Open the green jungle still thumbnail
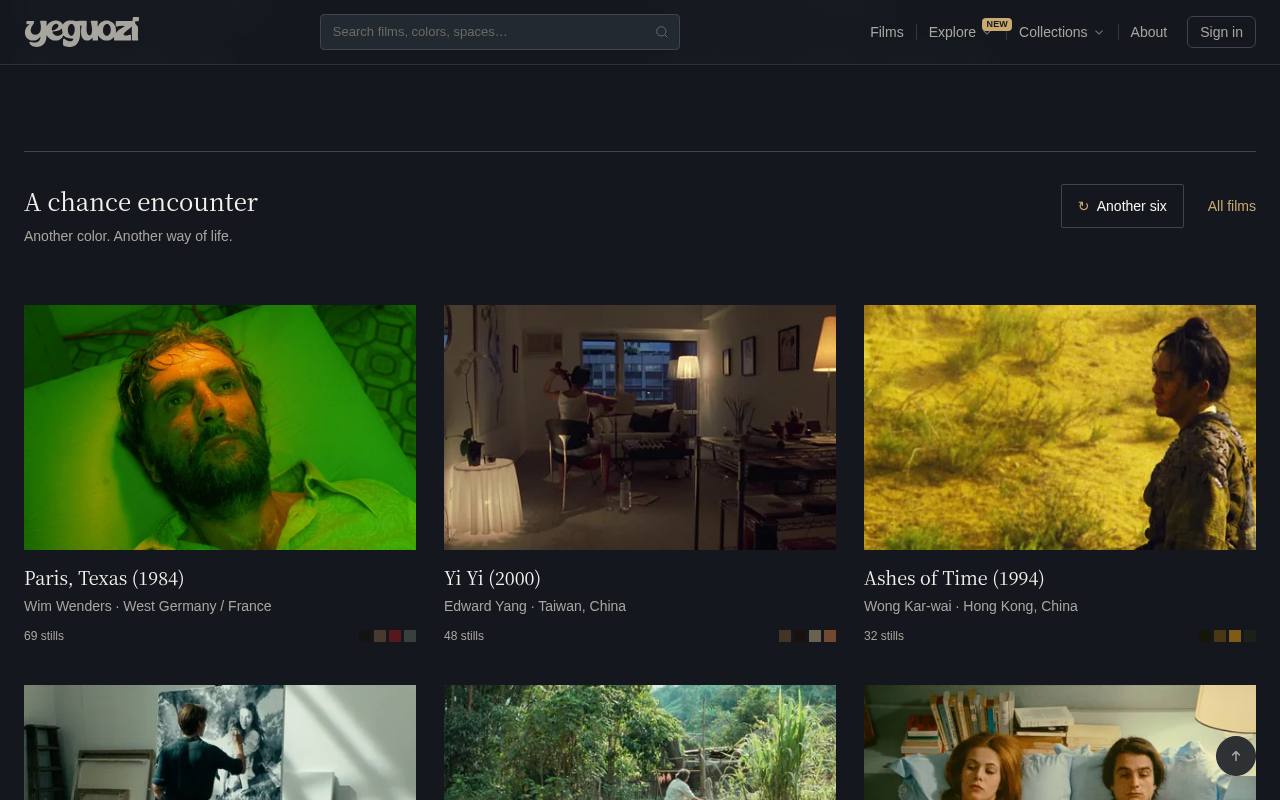 [640, 742]
